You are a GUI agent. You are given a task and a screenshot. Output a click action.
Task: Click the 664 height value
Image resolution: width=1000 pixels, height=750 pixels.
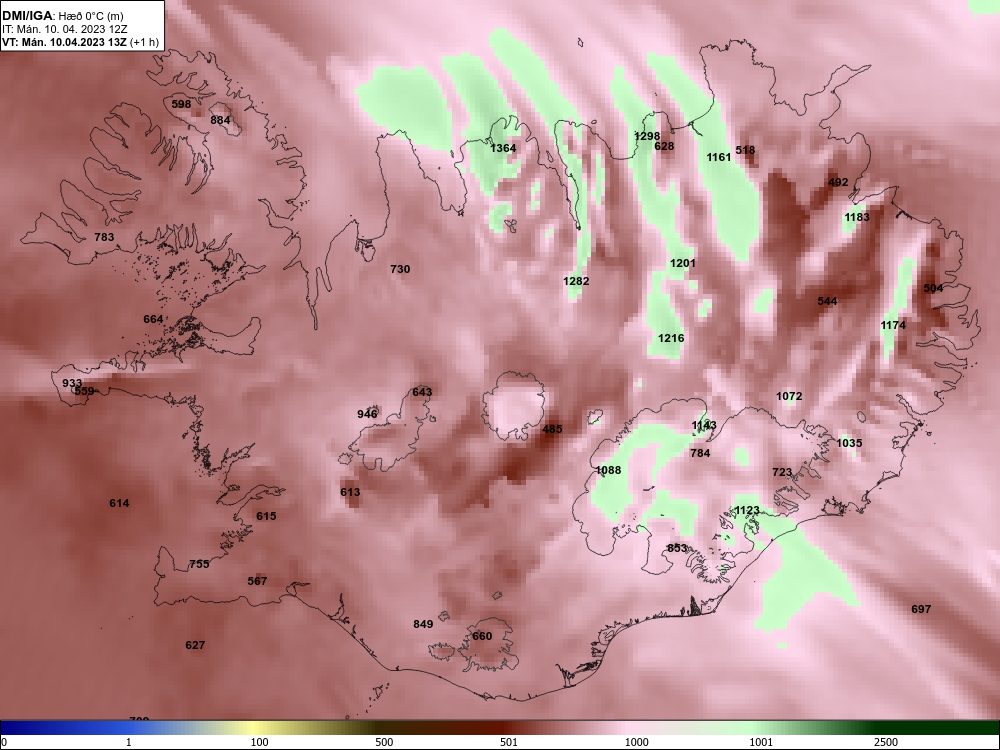point(153,319)
